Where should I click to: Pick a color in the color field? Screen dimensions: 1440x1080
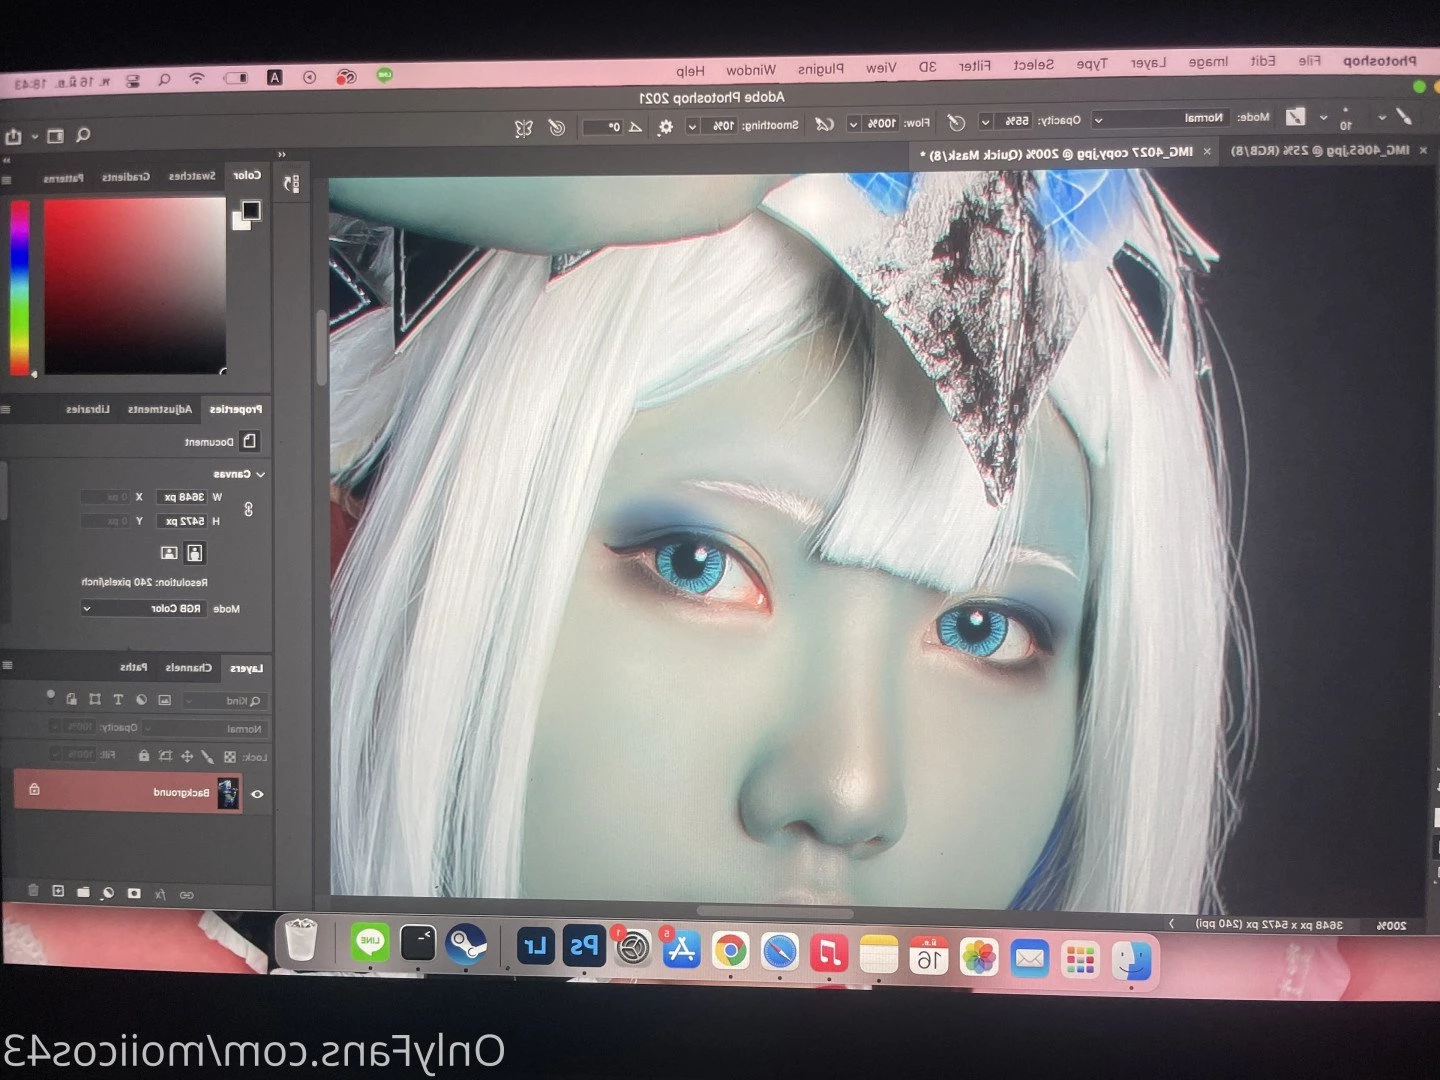(x=135, y=286)
